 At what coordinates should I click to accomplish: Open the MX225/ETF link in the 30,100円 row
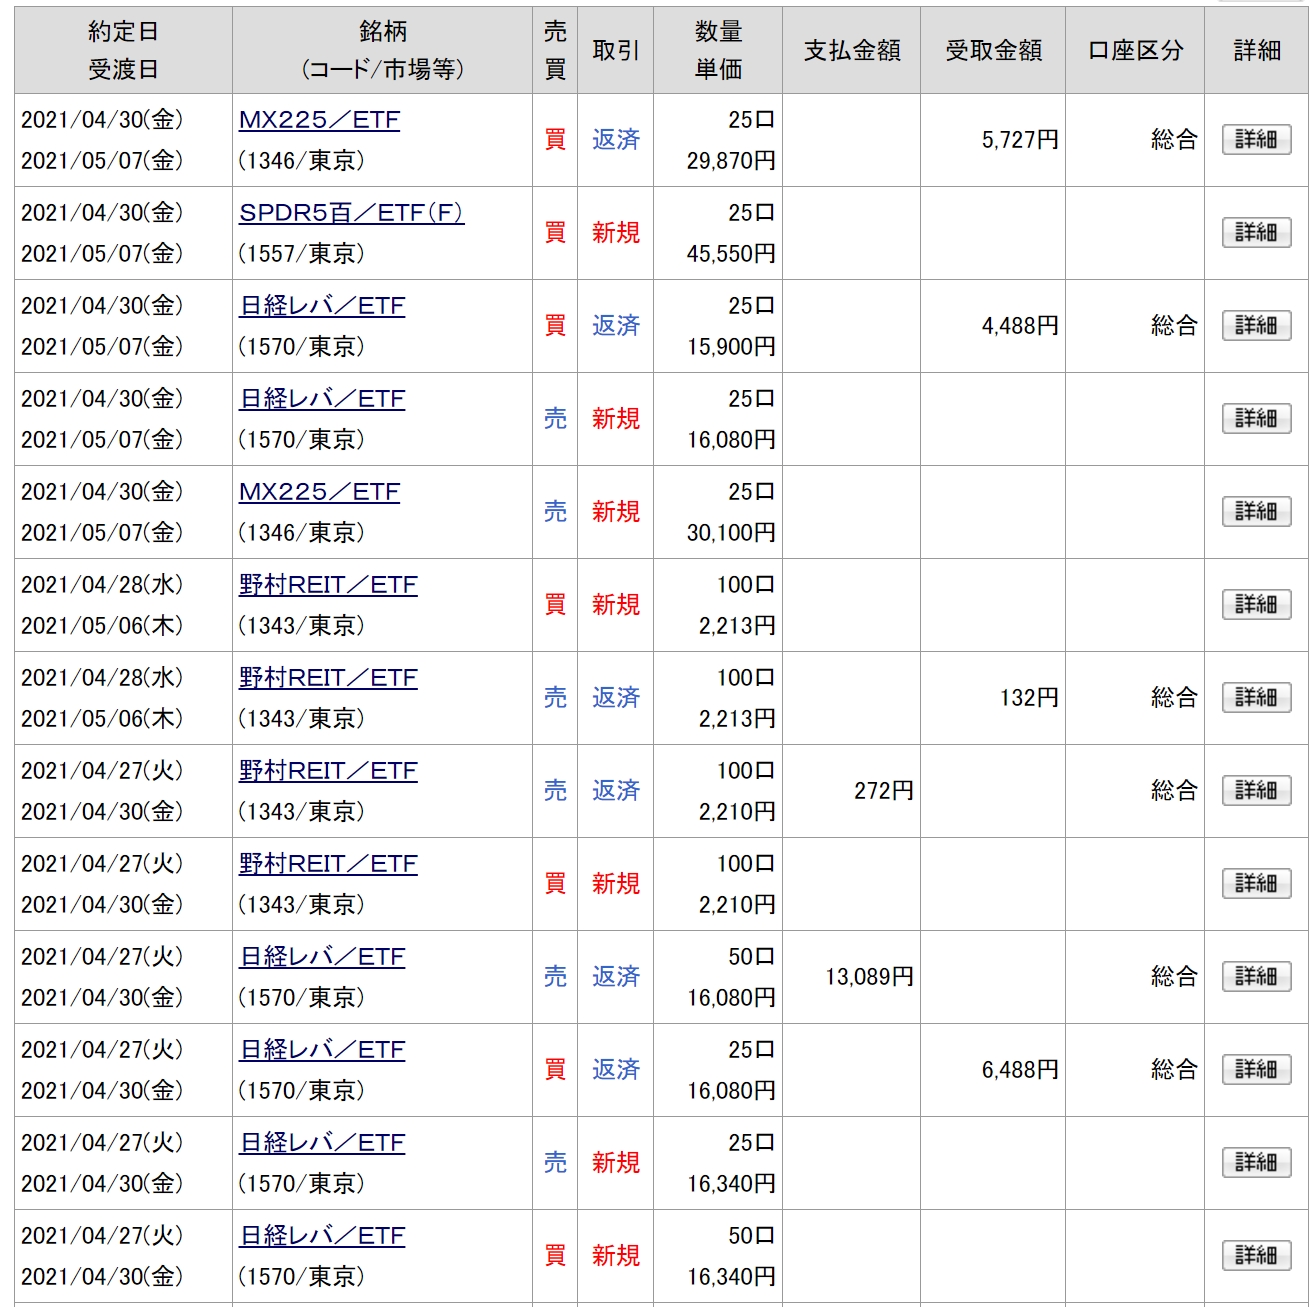319,492
